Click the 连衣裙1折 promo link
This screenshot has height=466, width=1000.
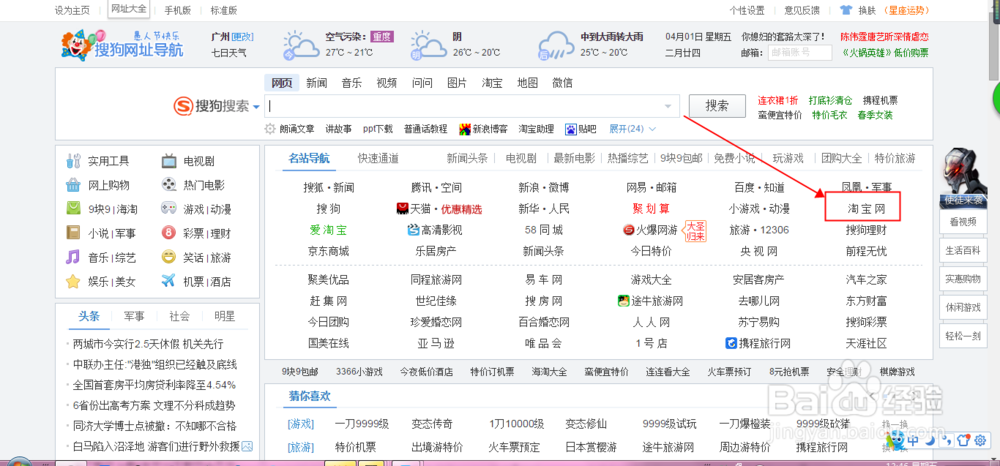point(777,100)
